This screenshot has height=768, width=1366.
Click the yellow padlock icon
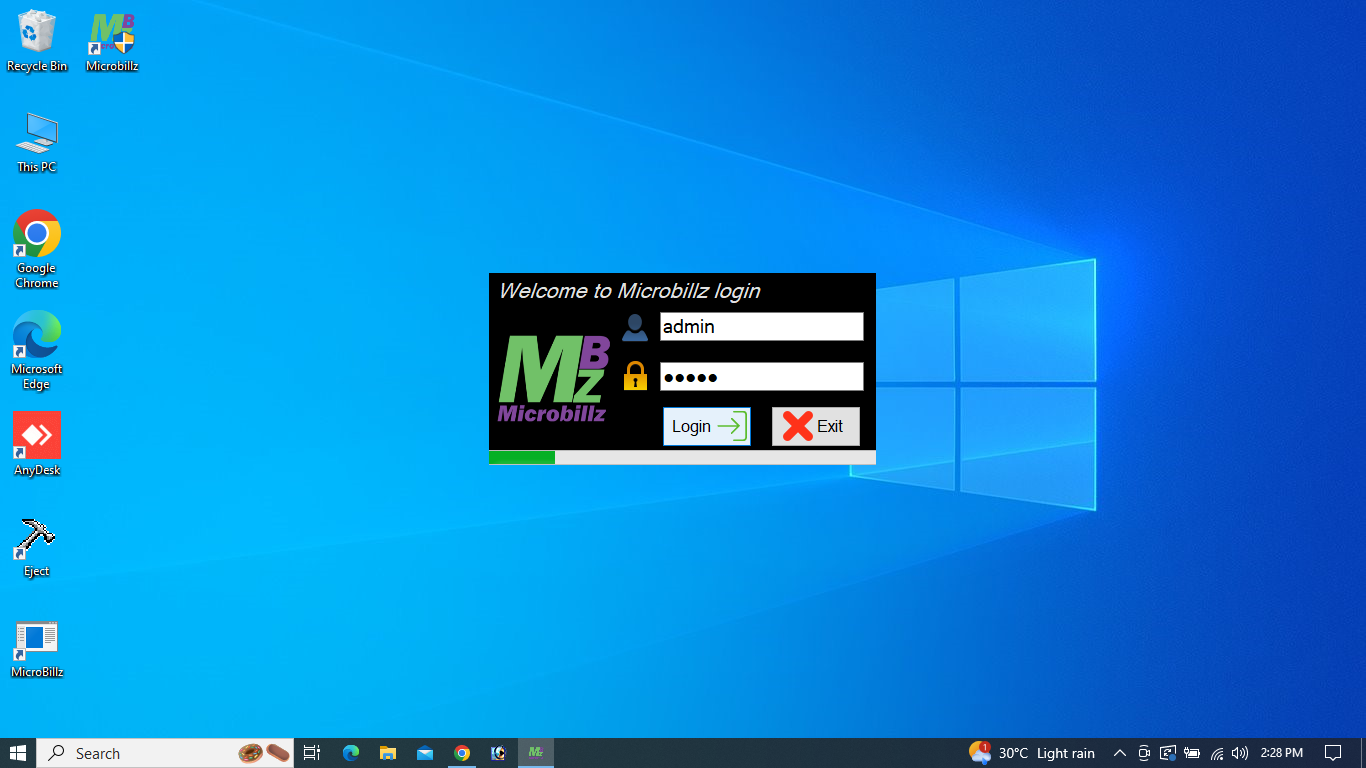tap(635, 377)
